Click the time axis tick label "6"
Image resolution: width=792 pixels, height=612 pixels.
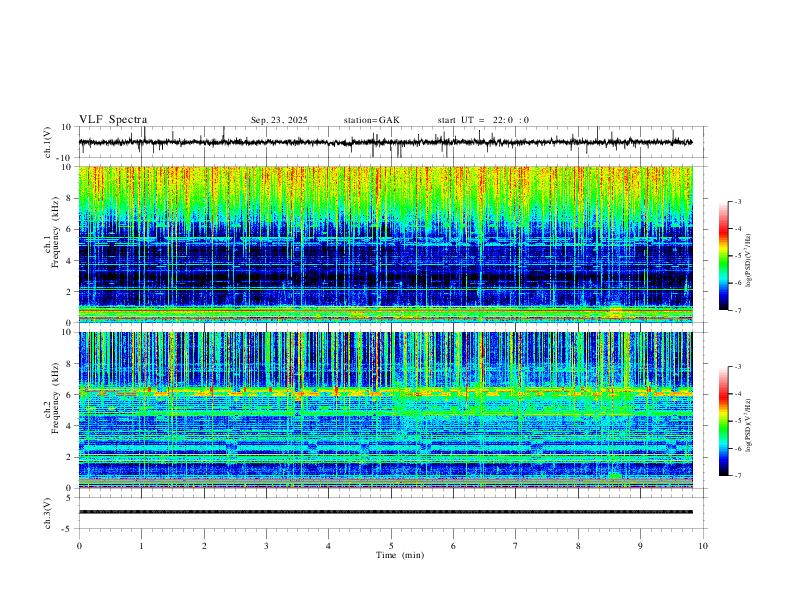(454, 546)
